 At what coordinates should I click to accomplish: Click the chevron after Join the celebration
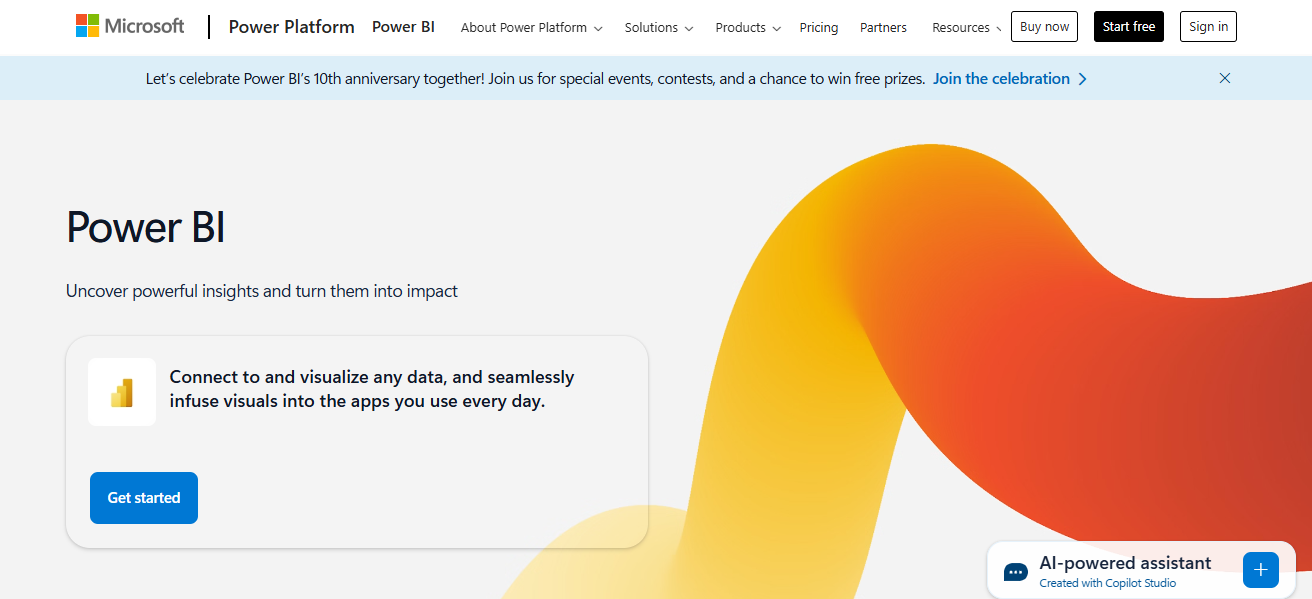click(x=1082, y=78)
